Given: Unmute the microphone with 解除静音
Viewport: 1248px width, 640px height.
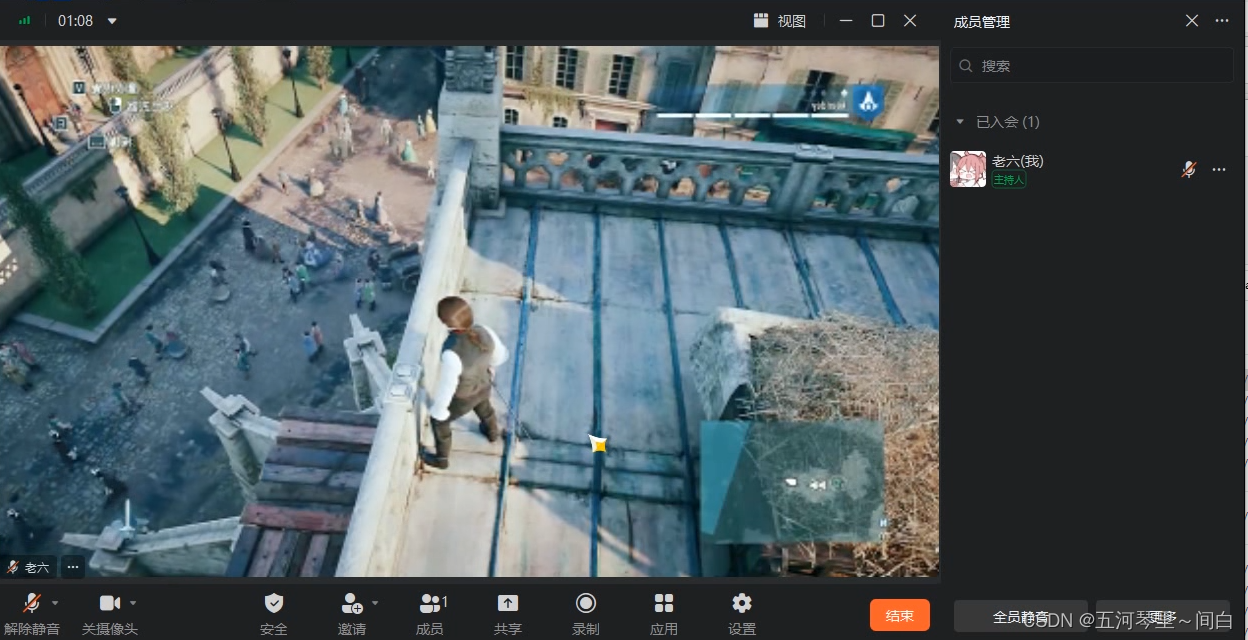Looking at the screenshot, I should coord(31,613).
